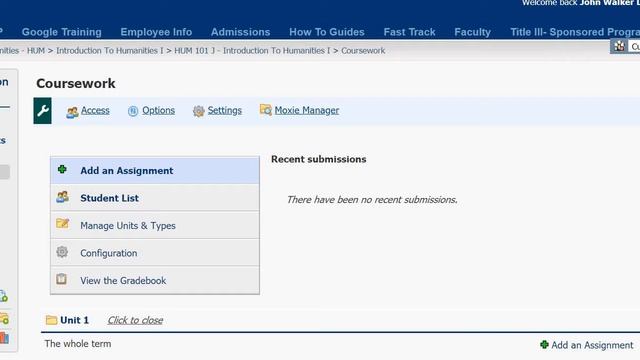Open the Admissions tab
This screenshot has height=360, width=640.
coord(240,32)
